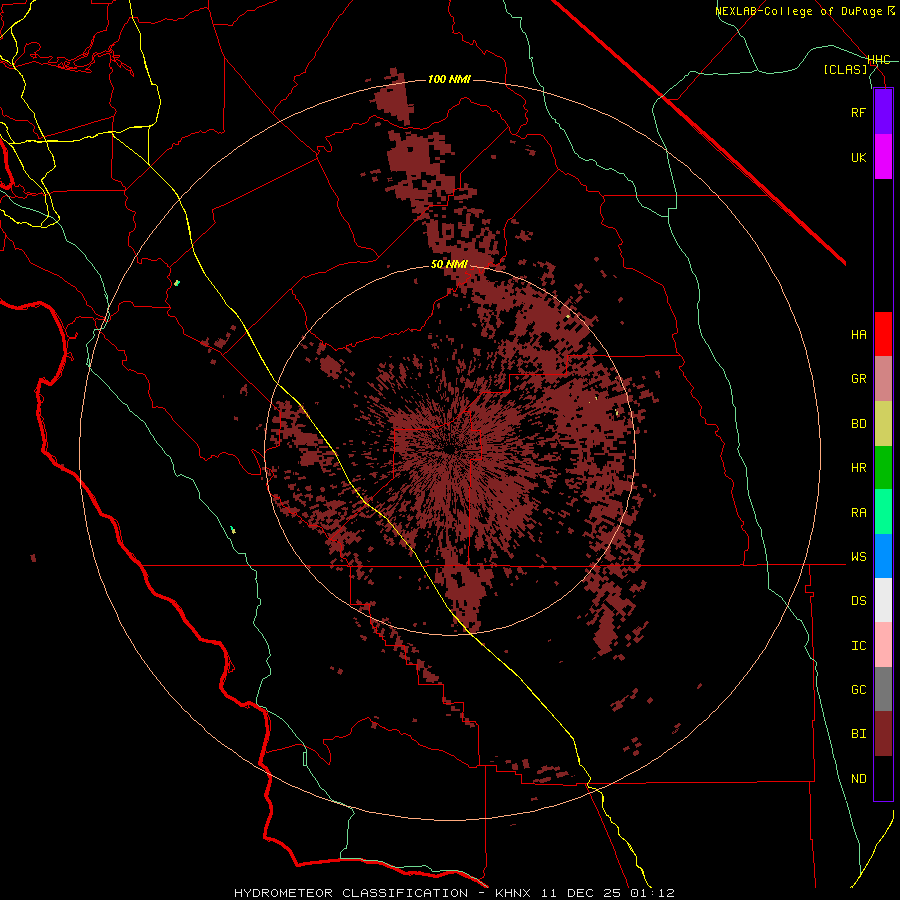This screenshot has height=900, width=900.
Task: Click the BI brown legend swatch
Action: pos(883,734)
